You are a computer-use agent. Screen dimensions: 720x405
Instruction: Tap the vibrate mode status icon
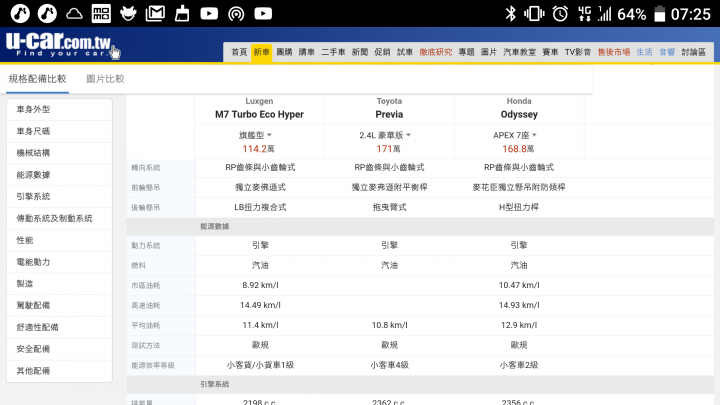point(534,14)
